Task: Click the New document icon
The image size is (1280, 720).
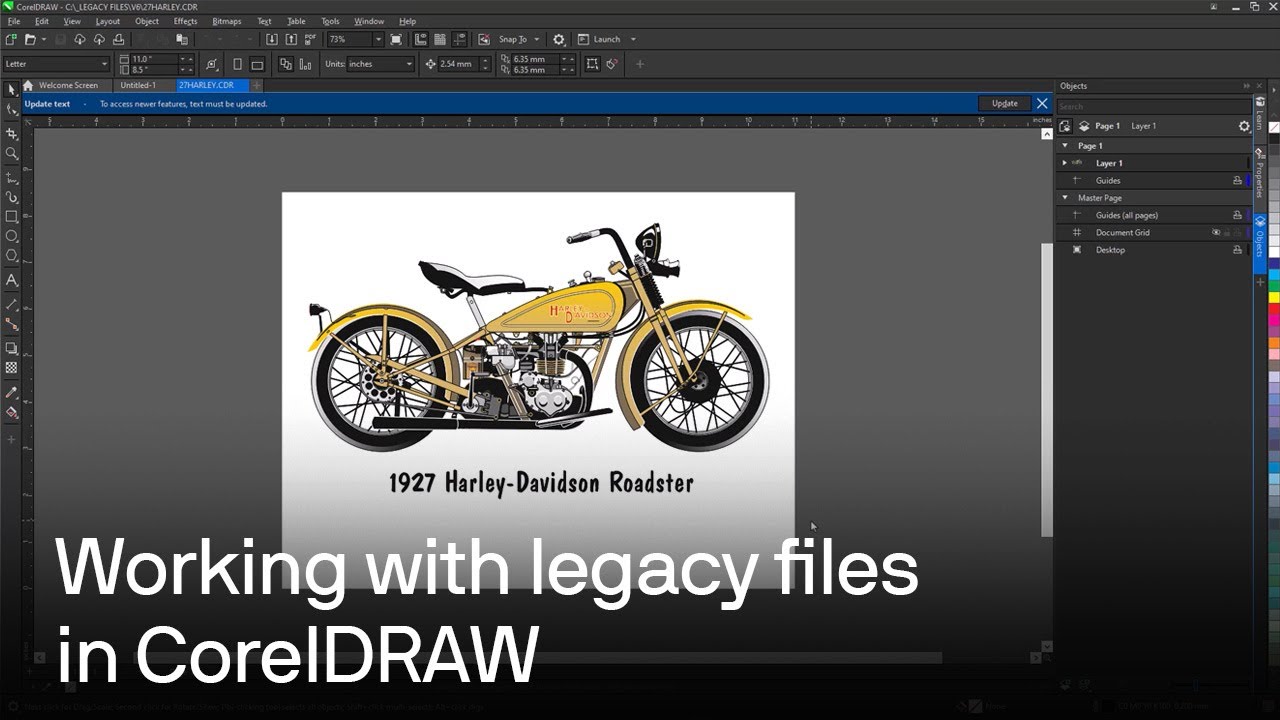Action: [x=10, y=39]
